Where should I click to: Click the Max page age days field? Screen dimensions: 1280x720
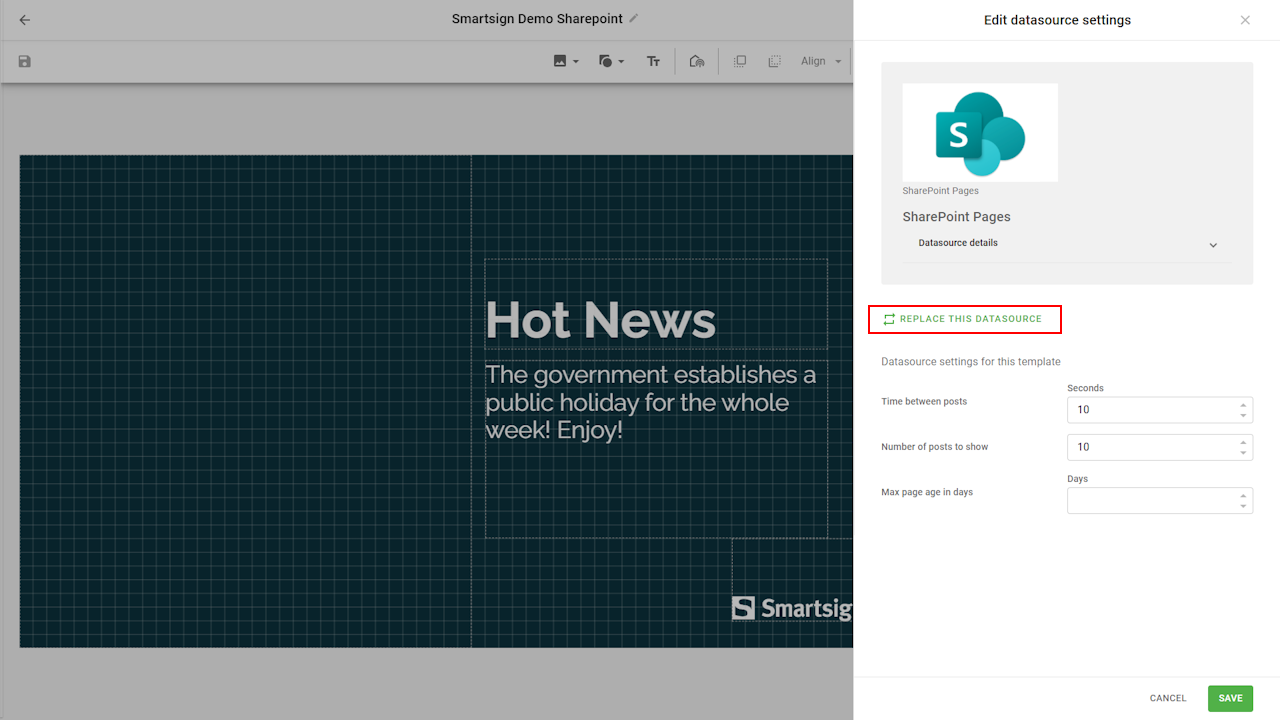coord(1150,501)
